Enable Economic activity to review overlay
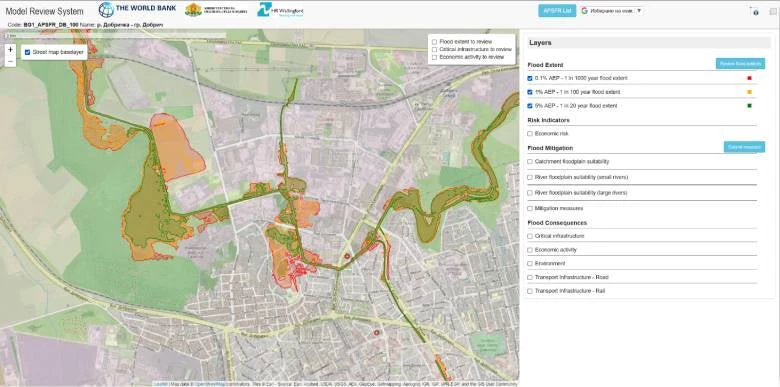The width and height of the screenshot is (780, 387). (435, 57)
